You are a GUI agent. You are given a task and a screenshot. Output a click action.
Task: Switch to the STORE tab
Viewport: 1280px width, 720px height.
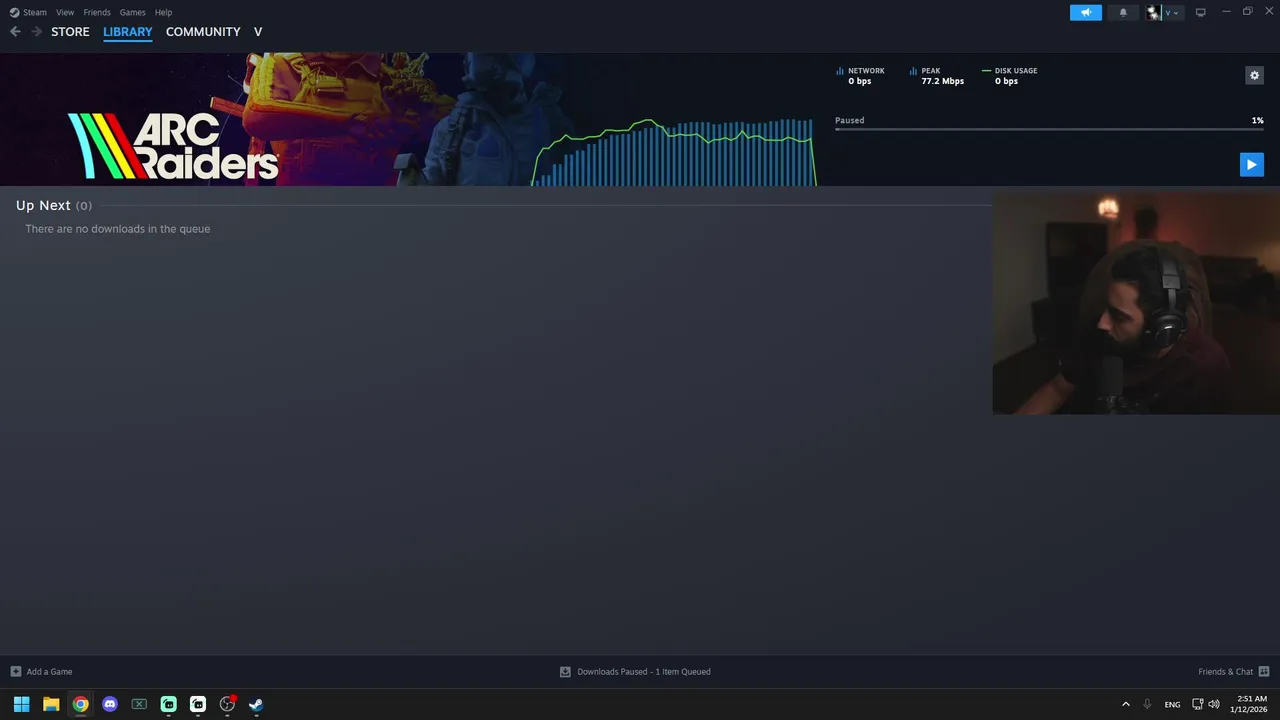70,32
